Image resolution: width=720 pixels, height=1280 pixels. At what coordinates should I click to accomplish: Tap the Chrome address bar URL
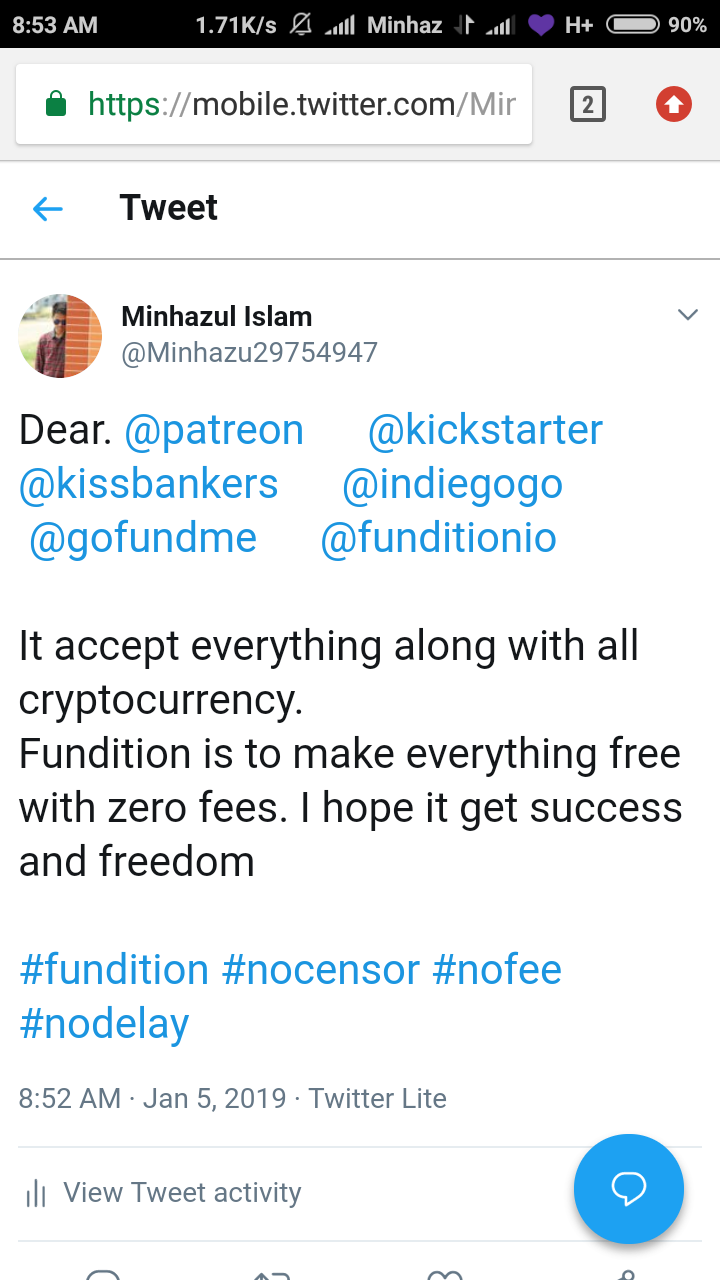click(302, 104)
